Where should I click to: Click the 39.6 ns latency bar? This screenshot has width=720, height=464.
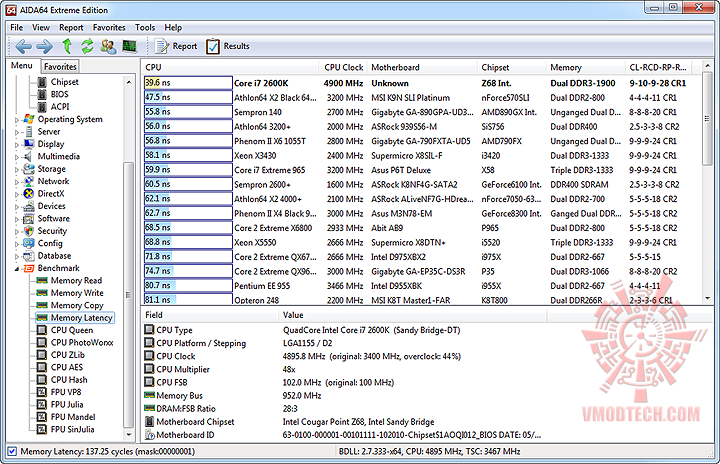click(x=188, y=83)
